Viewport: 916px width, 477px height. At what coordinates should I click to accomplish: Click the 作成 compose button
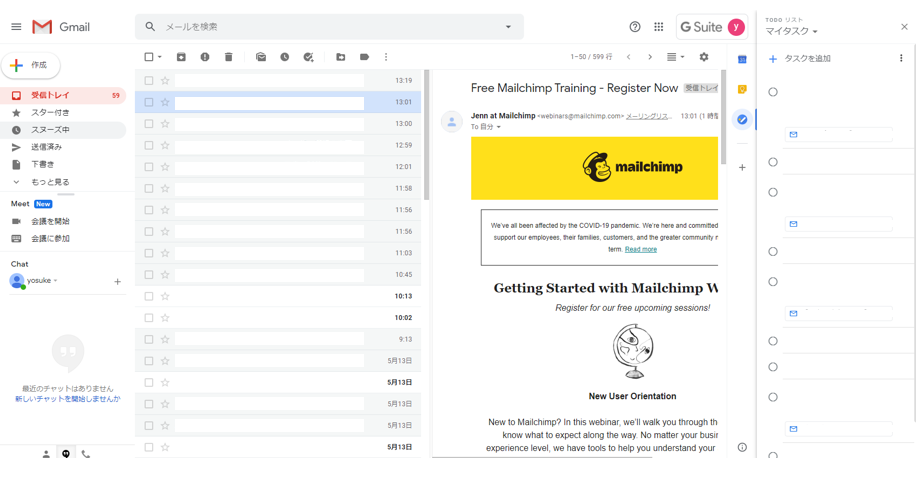(31, 65)
